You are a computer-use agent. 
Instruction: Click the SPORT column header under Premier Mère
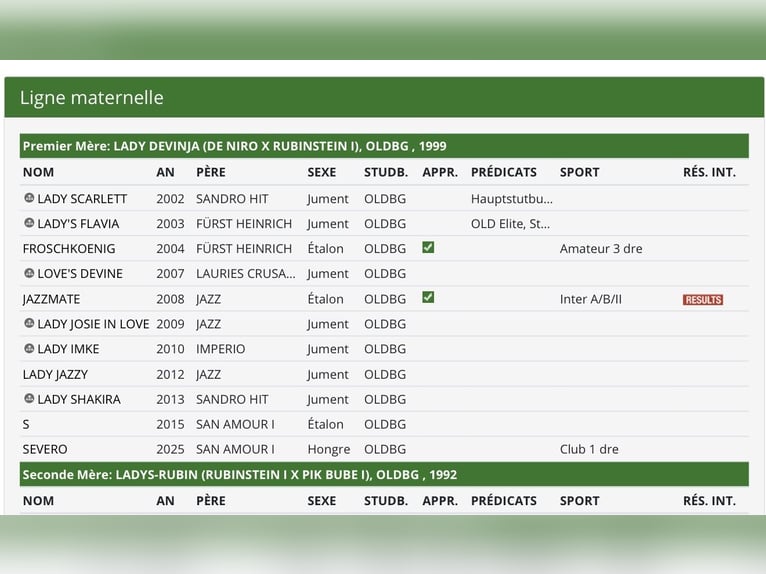tap(579, 172)
